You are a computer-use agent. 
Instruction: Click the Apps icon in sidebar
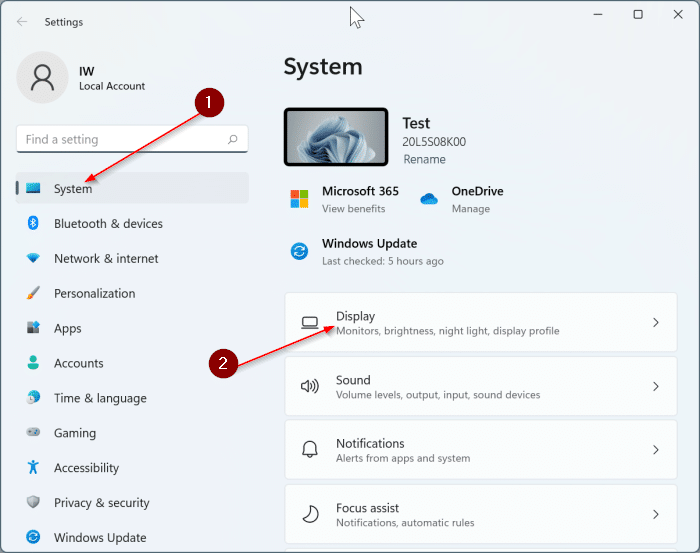point(33,328)
